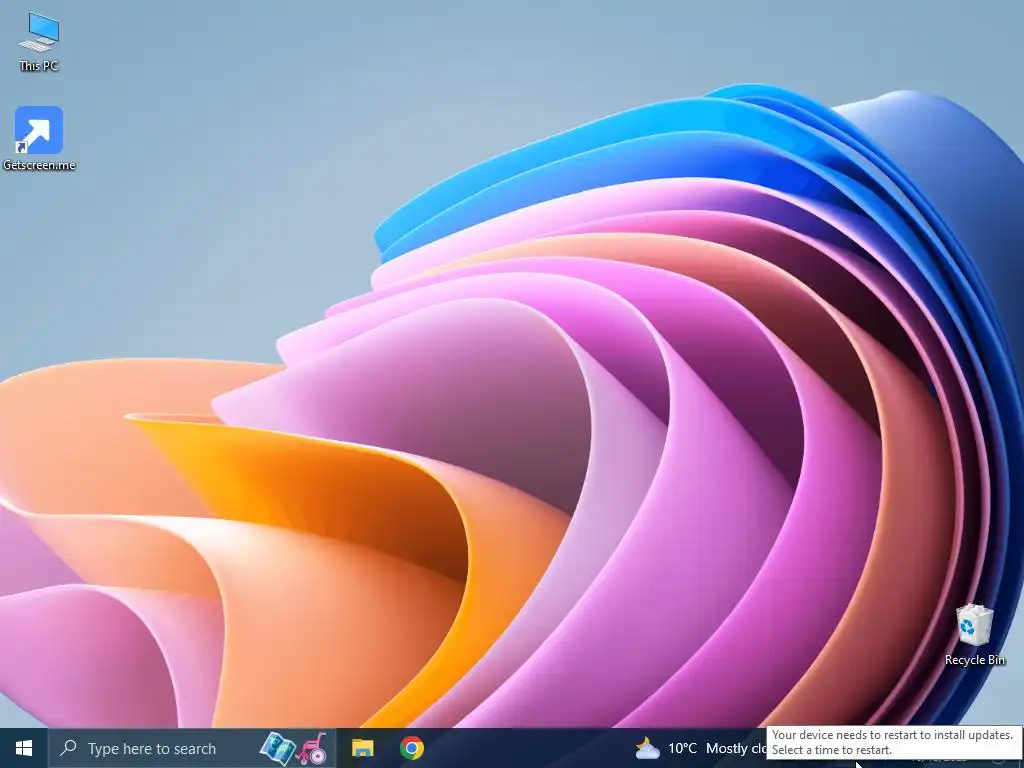
Task: Open the search highlights map and wheelchair icon
Action: click(293, 748)
